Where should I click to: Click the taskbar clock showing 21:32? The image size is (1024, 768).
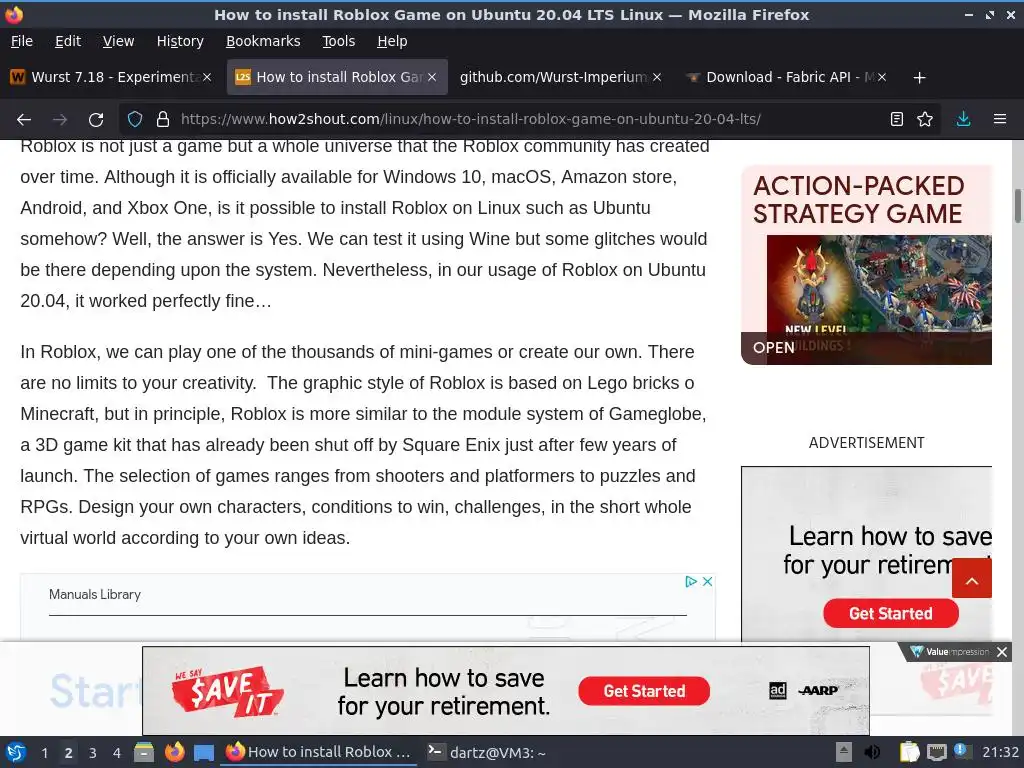(1000, 752)
